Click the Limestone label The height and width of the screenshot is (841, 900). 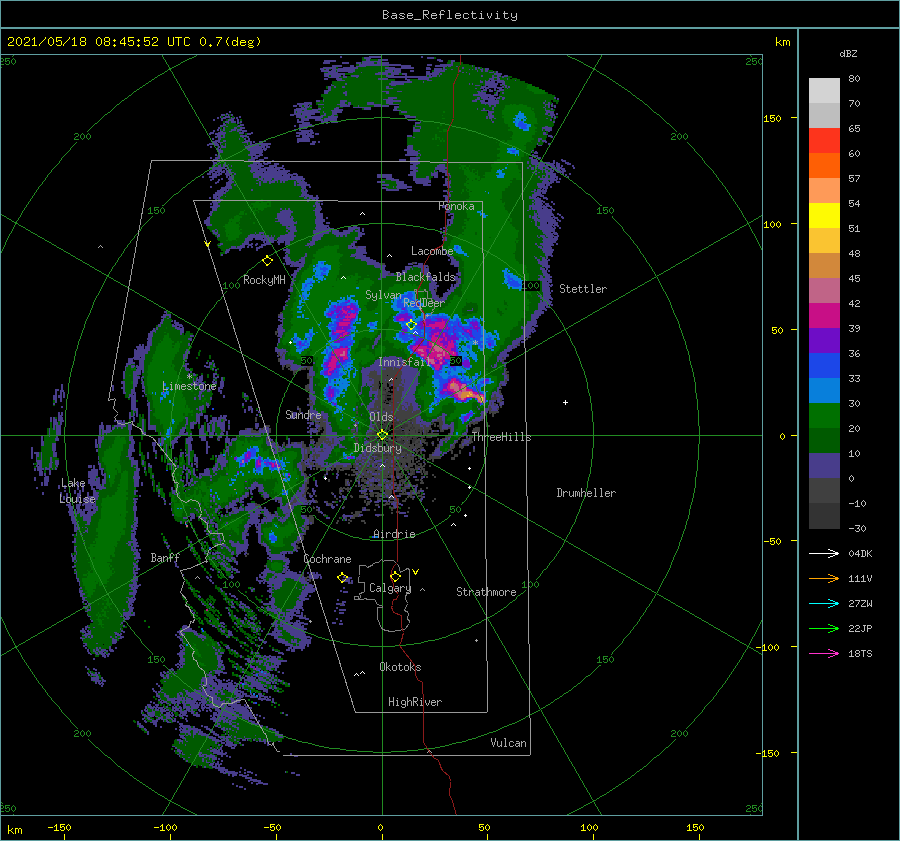189,386
